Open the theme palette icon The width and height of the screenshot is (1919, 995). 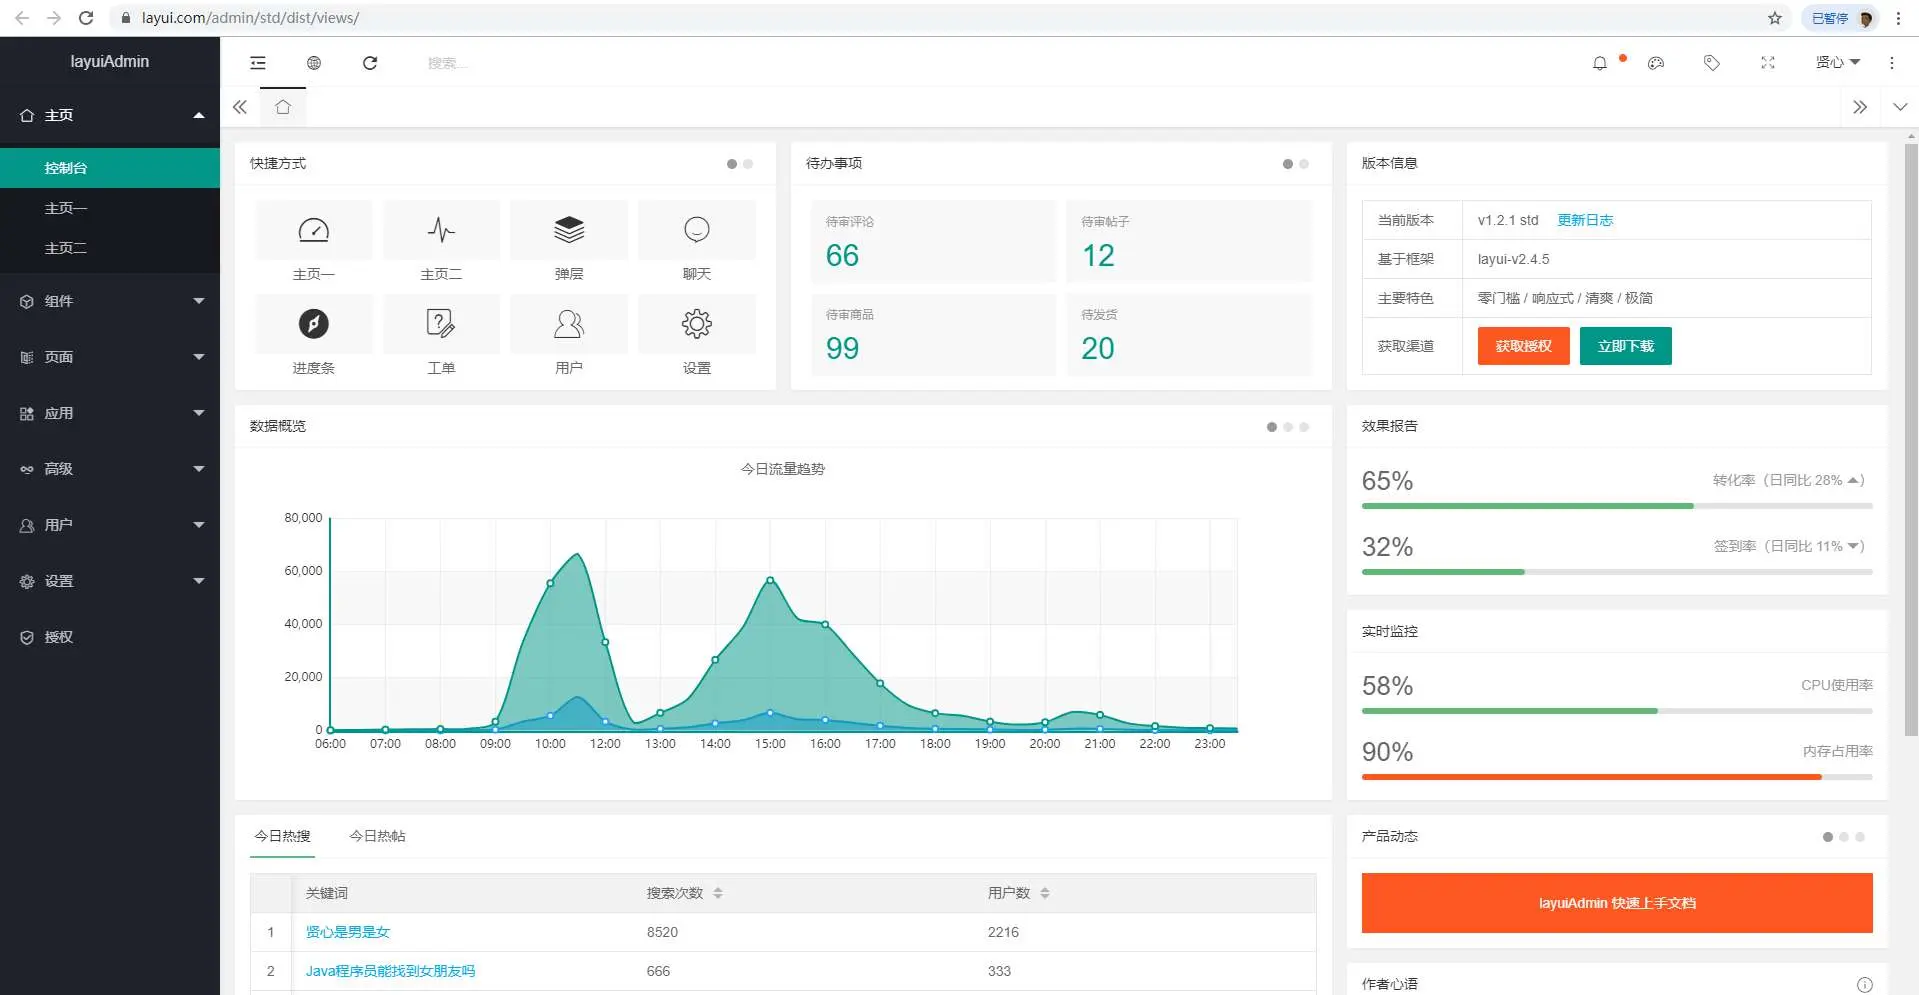point(1656,63)
